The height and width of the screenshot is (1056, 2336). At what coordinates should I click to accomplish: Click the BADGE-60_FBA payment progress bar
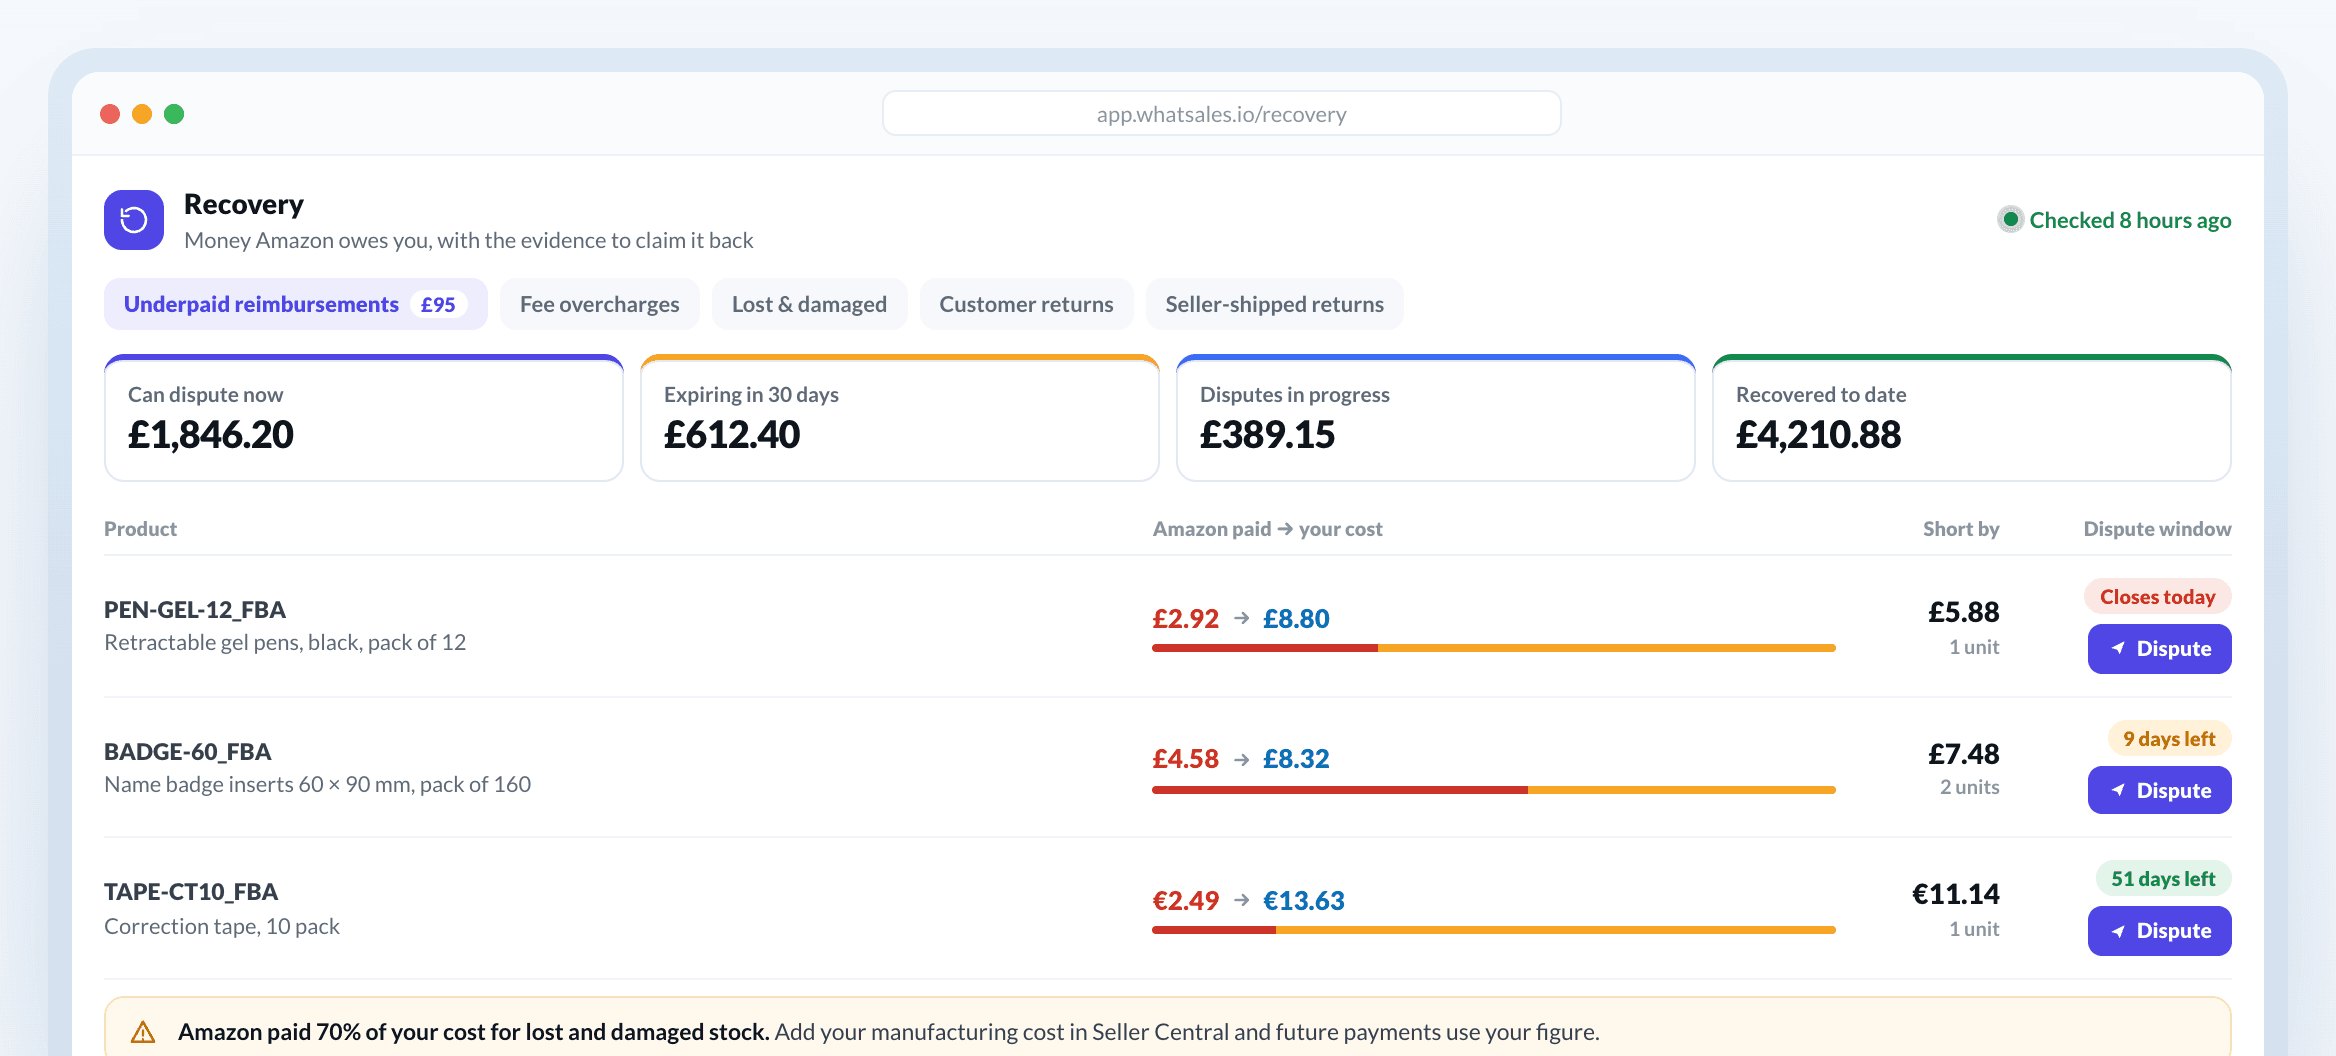click(1494, 790)
